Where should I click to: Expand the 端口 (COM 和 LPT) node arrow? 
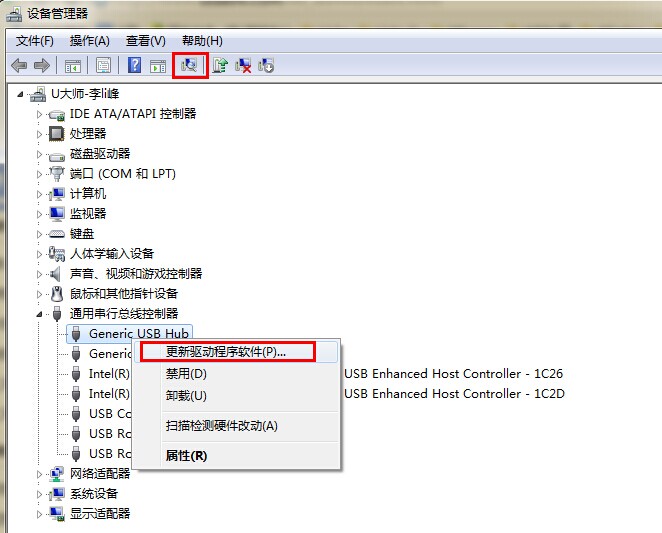click(x=39, y=174)
